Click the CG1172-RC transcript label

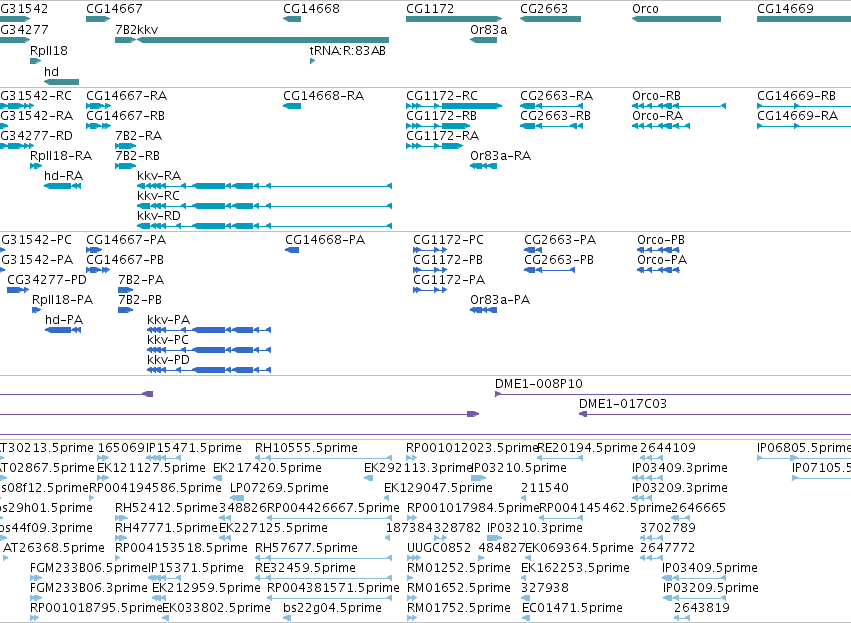coord(442,96)
